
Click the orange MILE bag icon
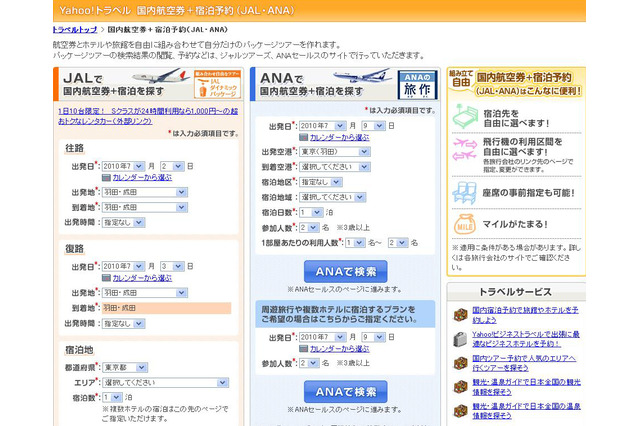[x=465, y=224]
